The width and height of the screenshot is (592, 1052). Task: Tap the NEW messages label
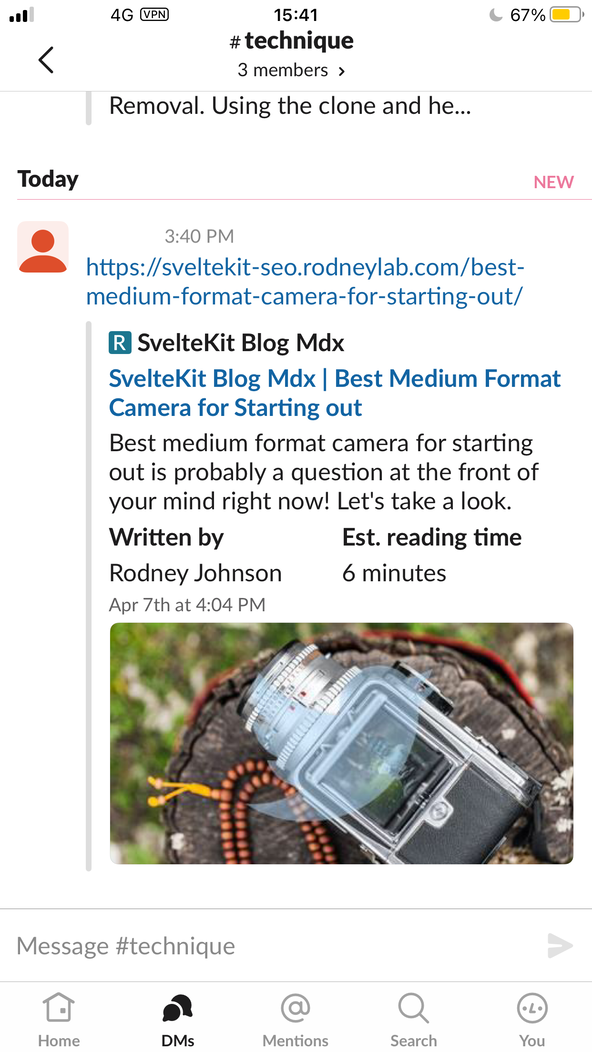[x=553, y=181]
